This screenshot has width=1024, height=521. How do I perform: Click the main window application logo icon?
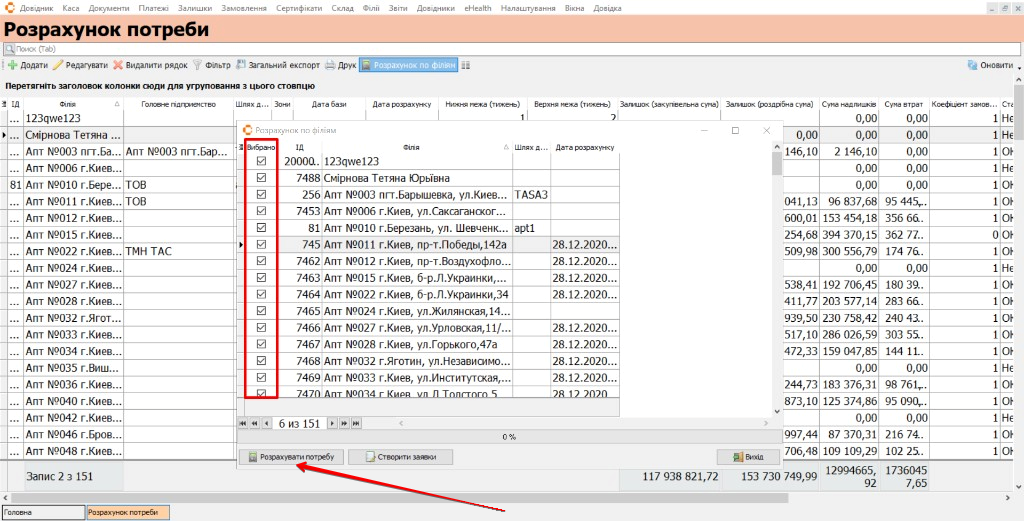(x=8, y=8)
